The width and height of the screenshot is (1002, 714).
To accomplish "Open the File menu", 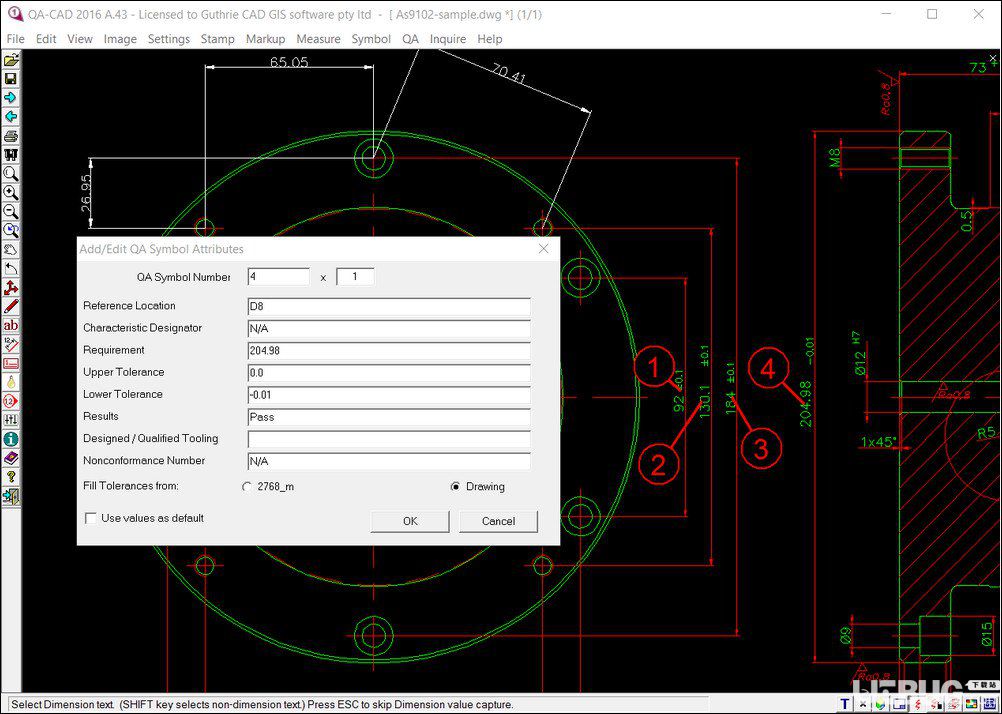I will click(x=15, y=39).
